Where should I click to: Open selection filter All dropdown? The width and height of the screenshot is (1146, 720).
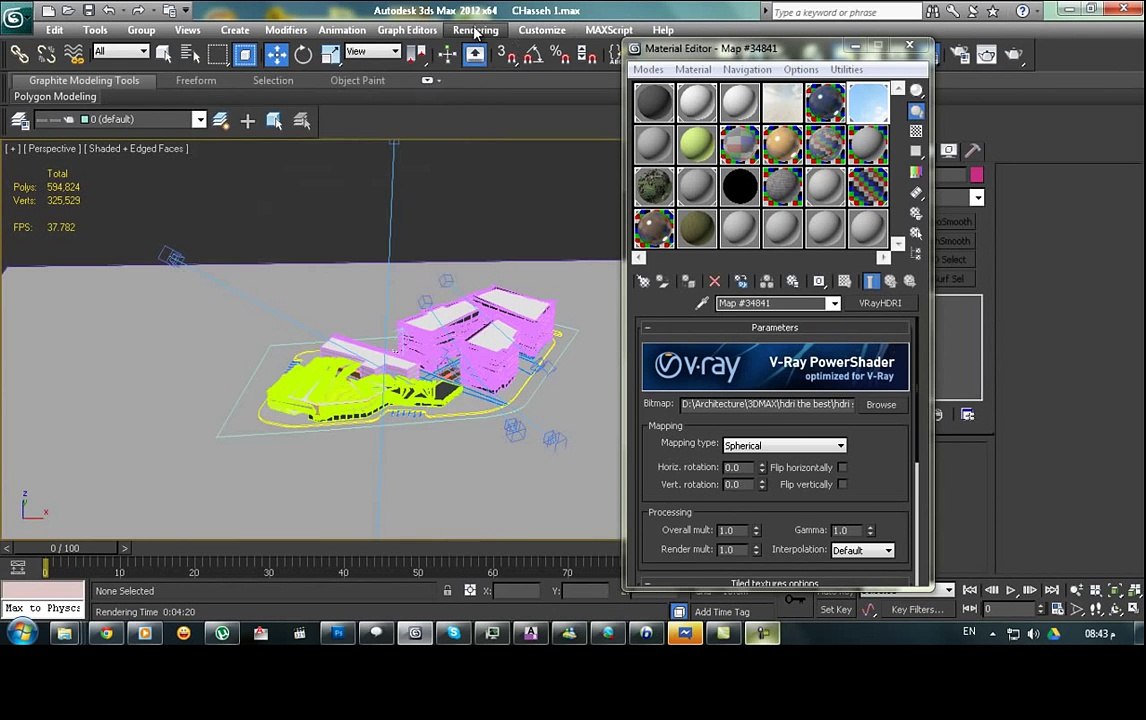point(121,51)
